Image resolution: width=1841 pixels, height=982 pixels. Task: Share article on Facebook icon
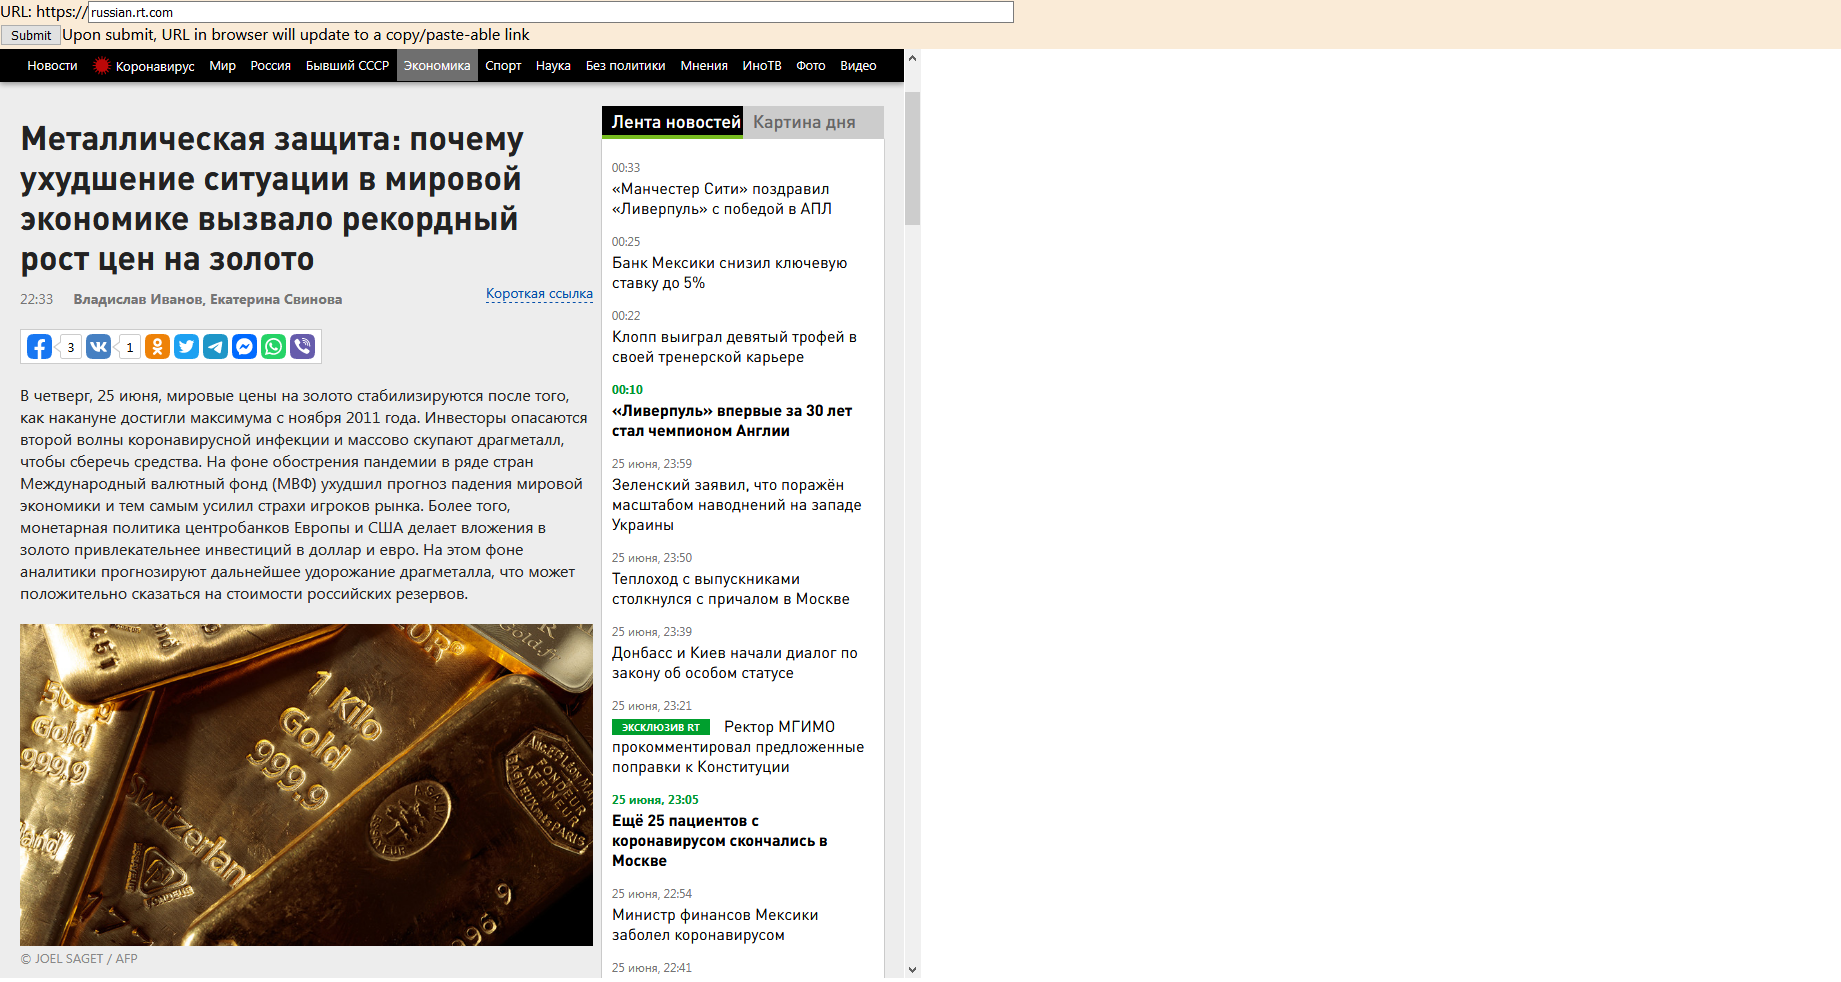[39, 347]
